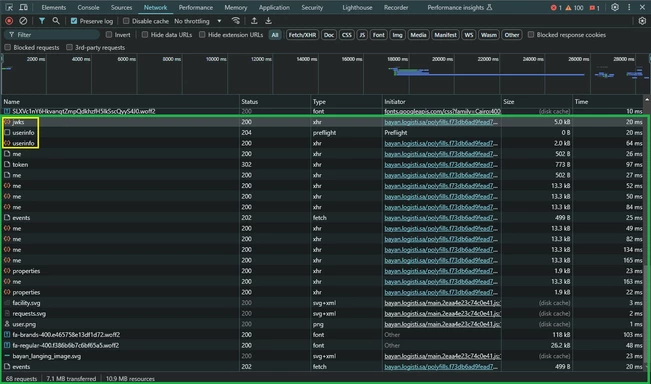Check the Blocked requests option
Viewport: 651px width, 384px height.
7,47
